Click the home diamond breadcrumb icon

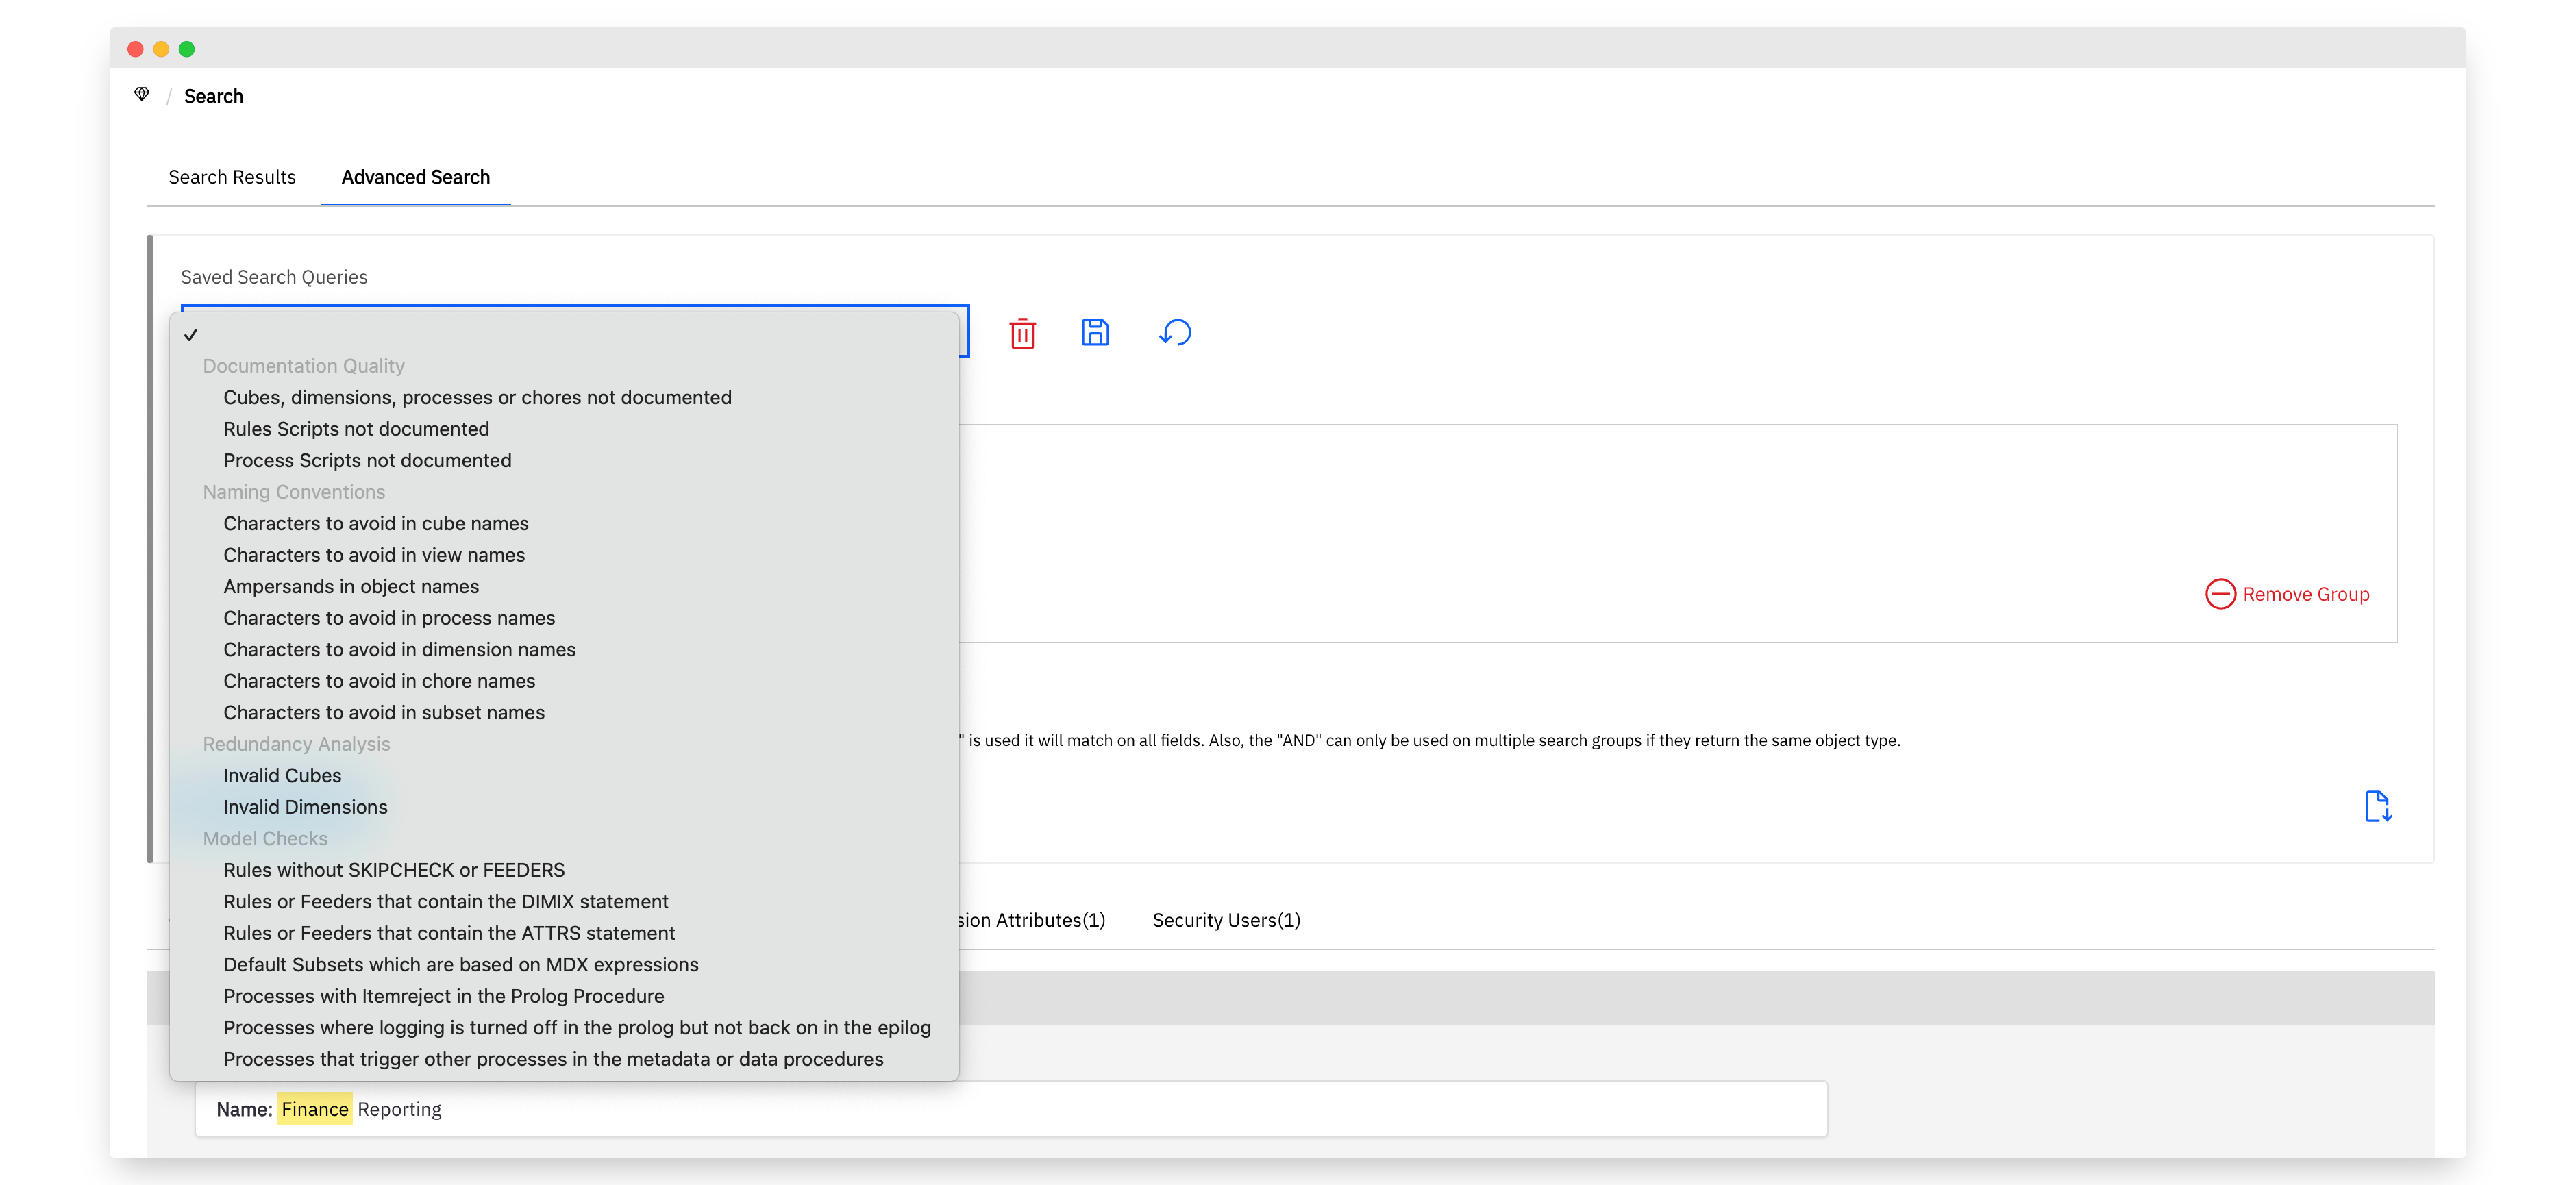coord(142,95)
